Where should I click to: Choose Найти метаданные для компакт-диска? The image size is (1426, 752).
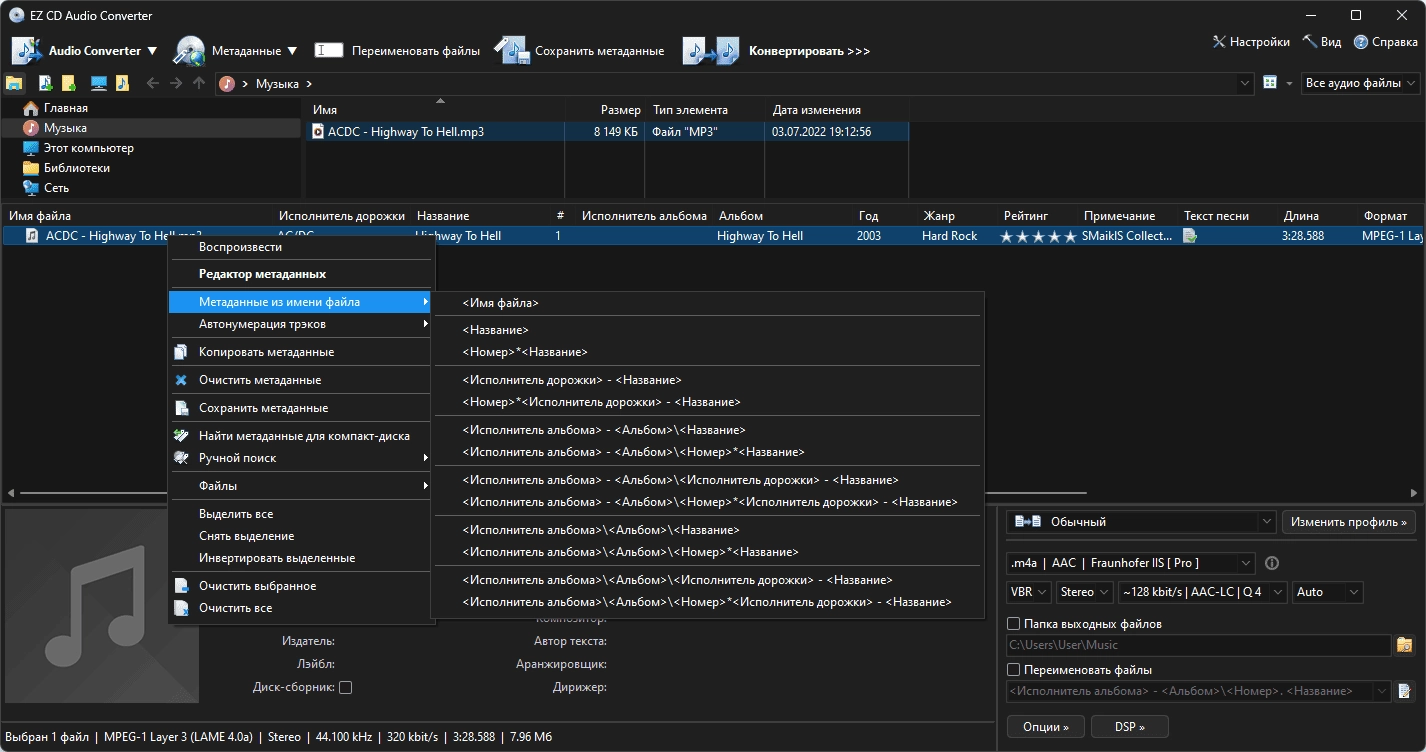click(x=301, y=436)
